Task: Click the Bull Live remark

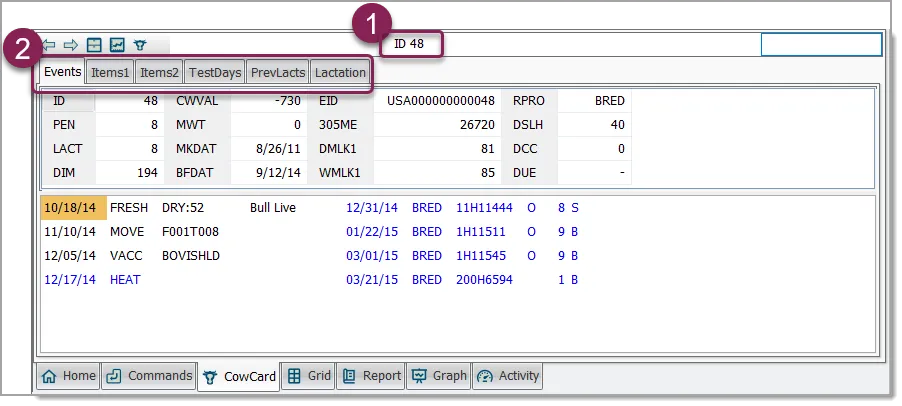Action: 273,208
